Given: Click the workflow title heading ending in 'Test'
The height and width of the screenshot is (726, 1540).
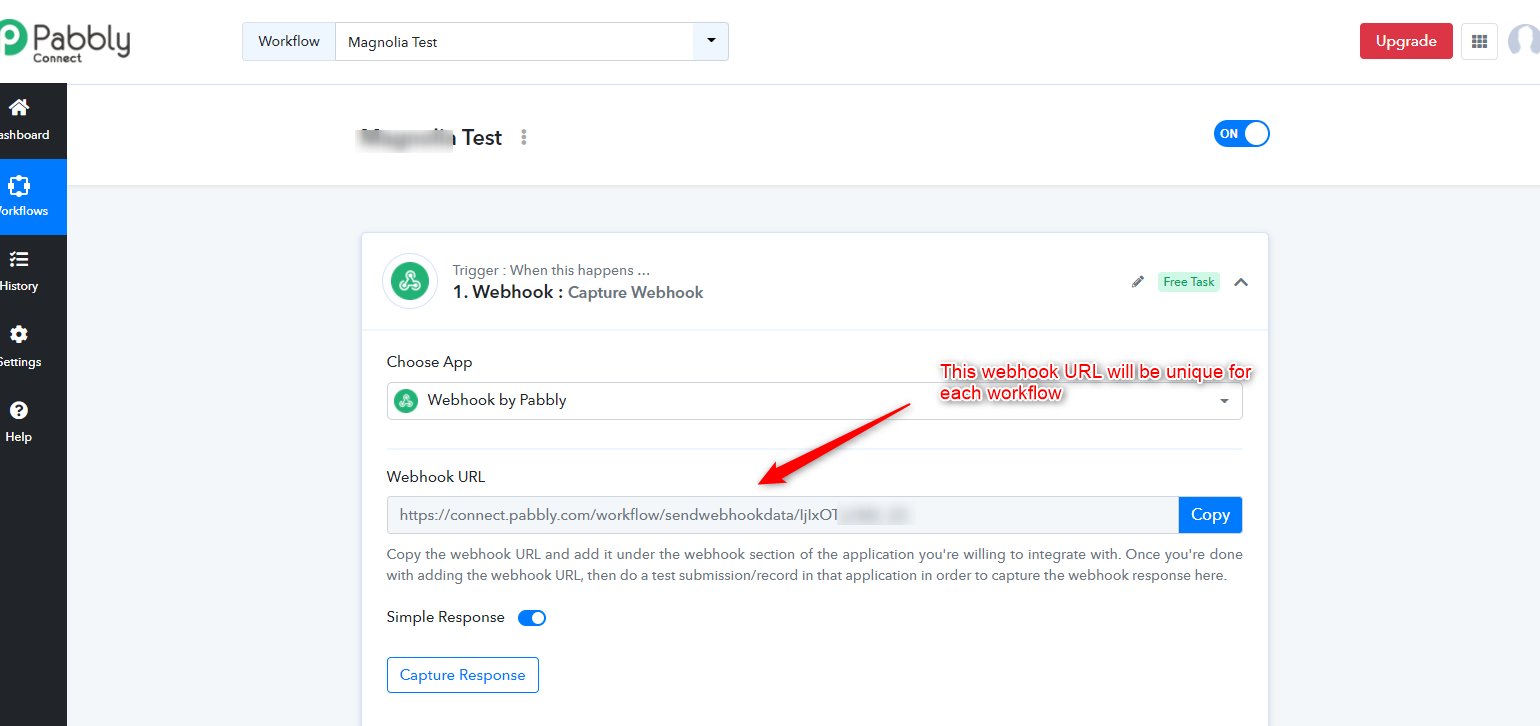Looking at the screenshot, I should (x=431, y=138).
